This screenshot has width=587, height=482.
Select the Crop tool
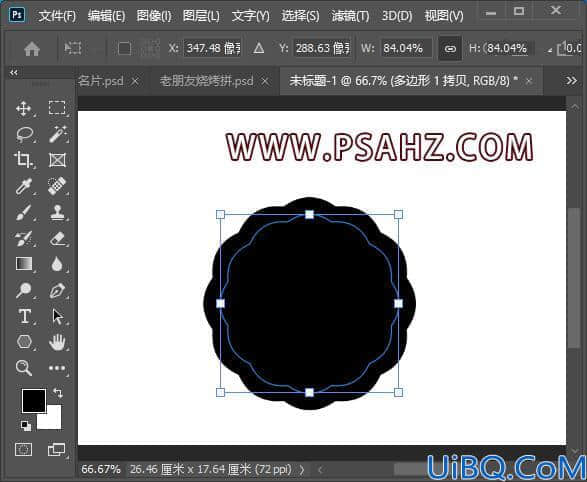pyautogui.click(x=23, y=160)
